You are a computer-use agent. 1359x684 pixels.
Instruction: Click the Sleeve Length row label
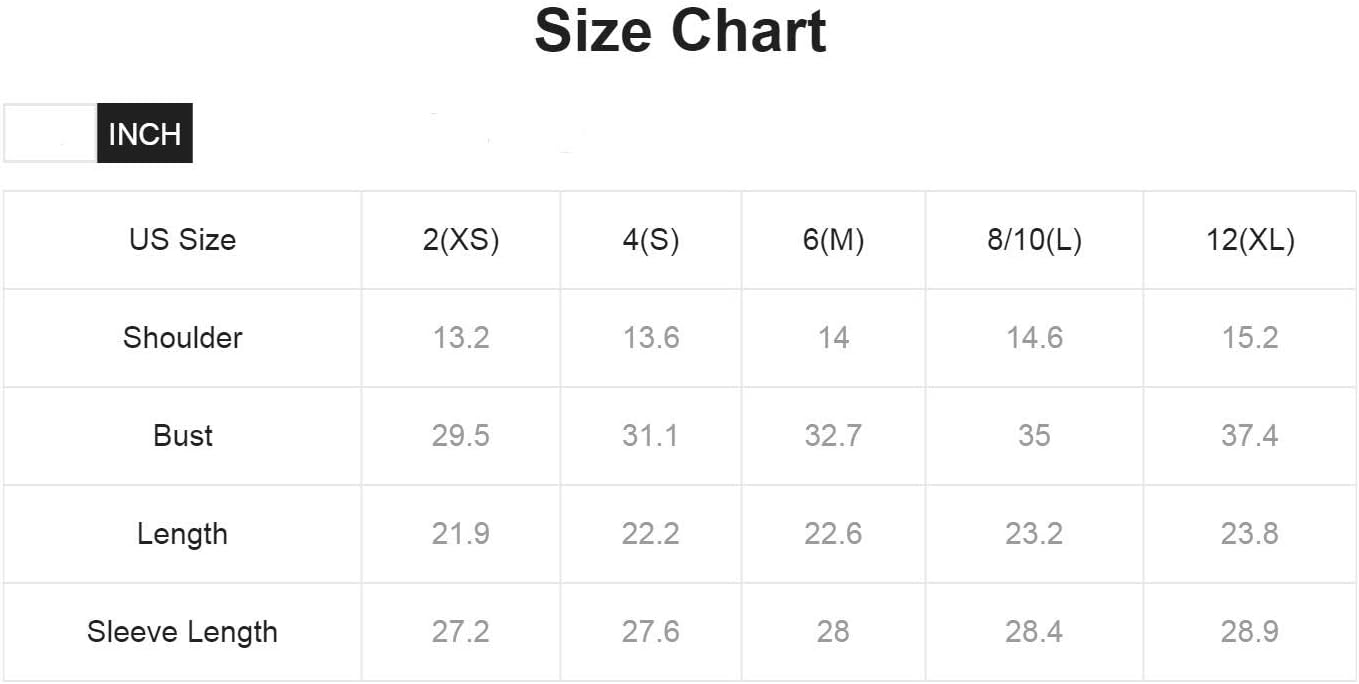[x=182, y=632]
